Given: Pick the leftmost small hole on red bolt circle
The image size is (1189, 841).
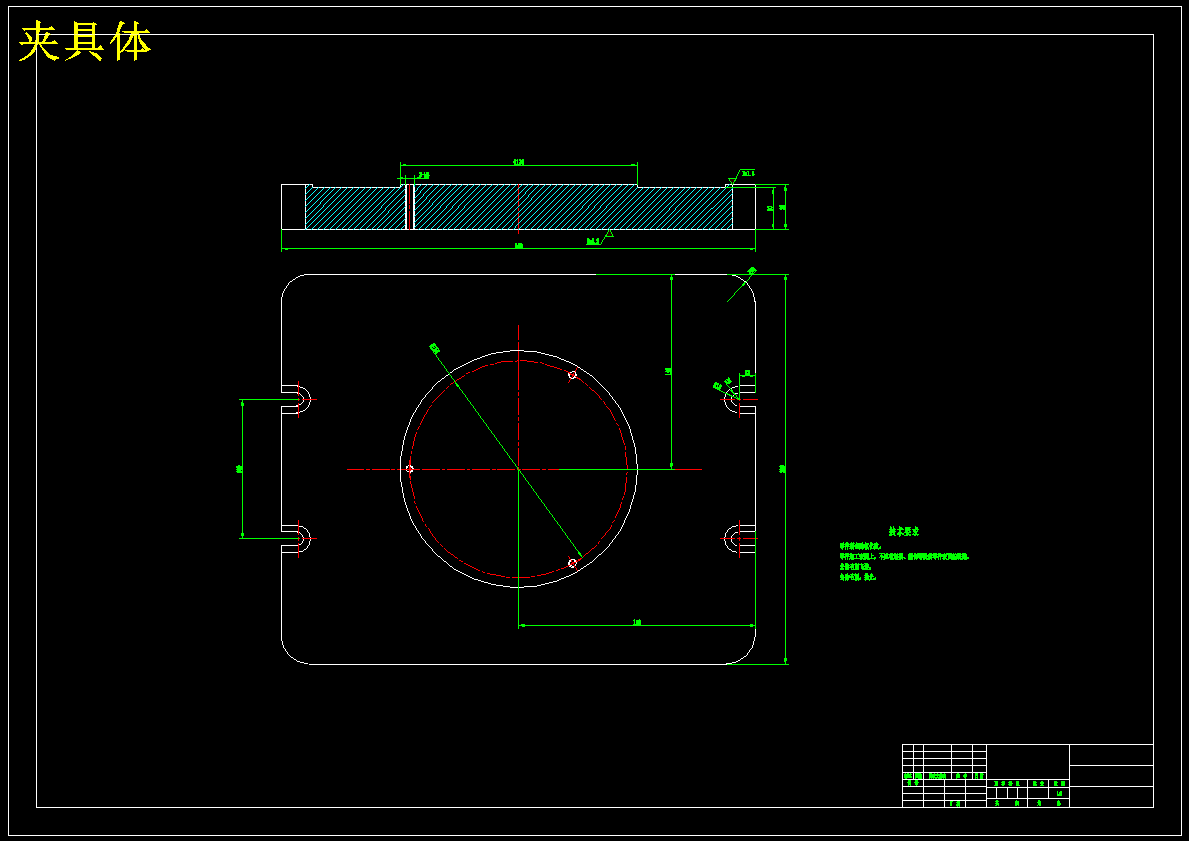Looking at the screenshot, I should tap(409, 469).
